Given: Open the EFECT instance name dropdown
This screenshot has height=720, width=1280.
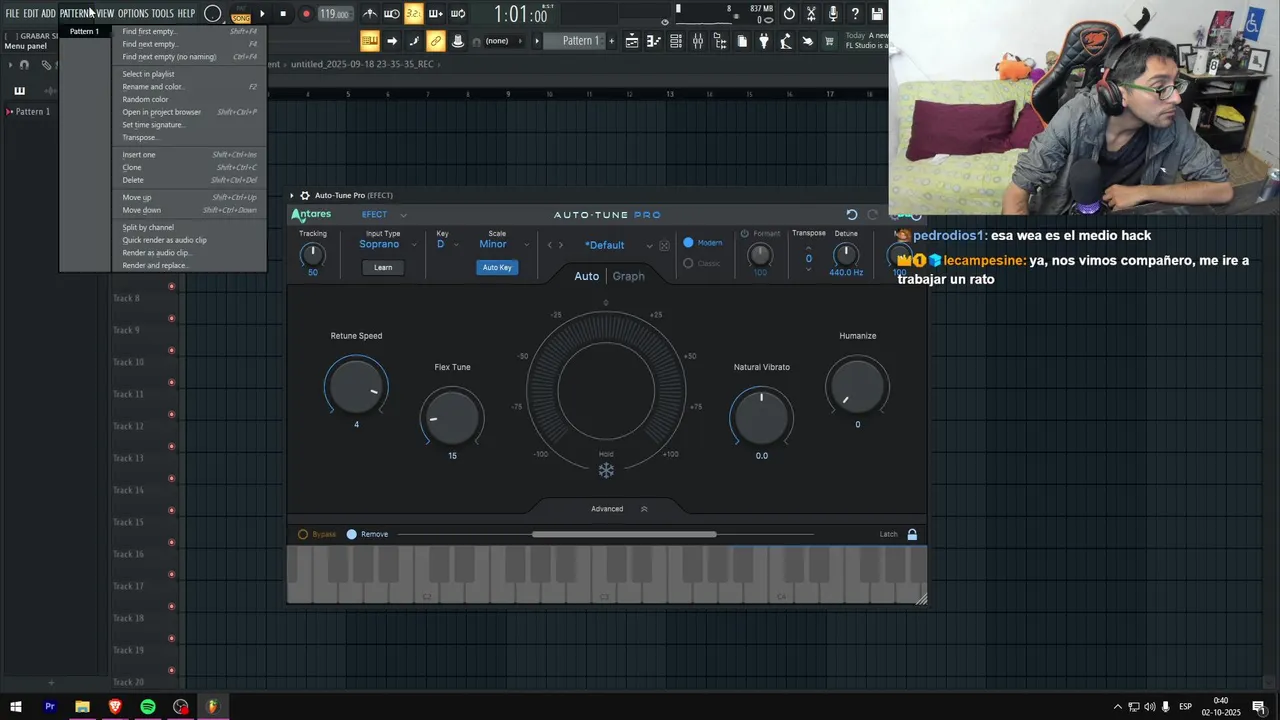Looking at the screenshot, I should coord(384,215).
